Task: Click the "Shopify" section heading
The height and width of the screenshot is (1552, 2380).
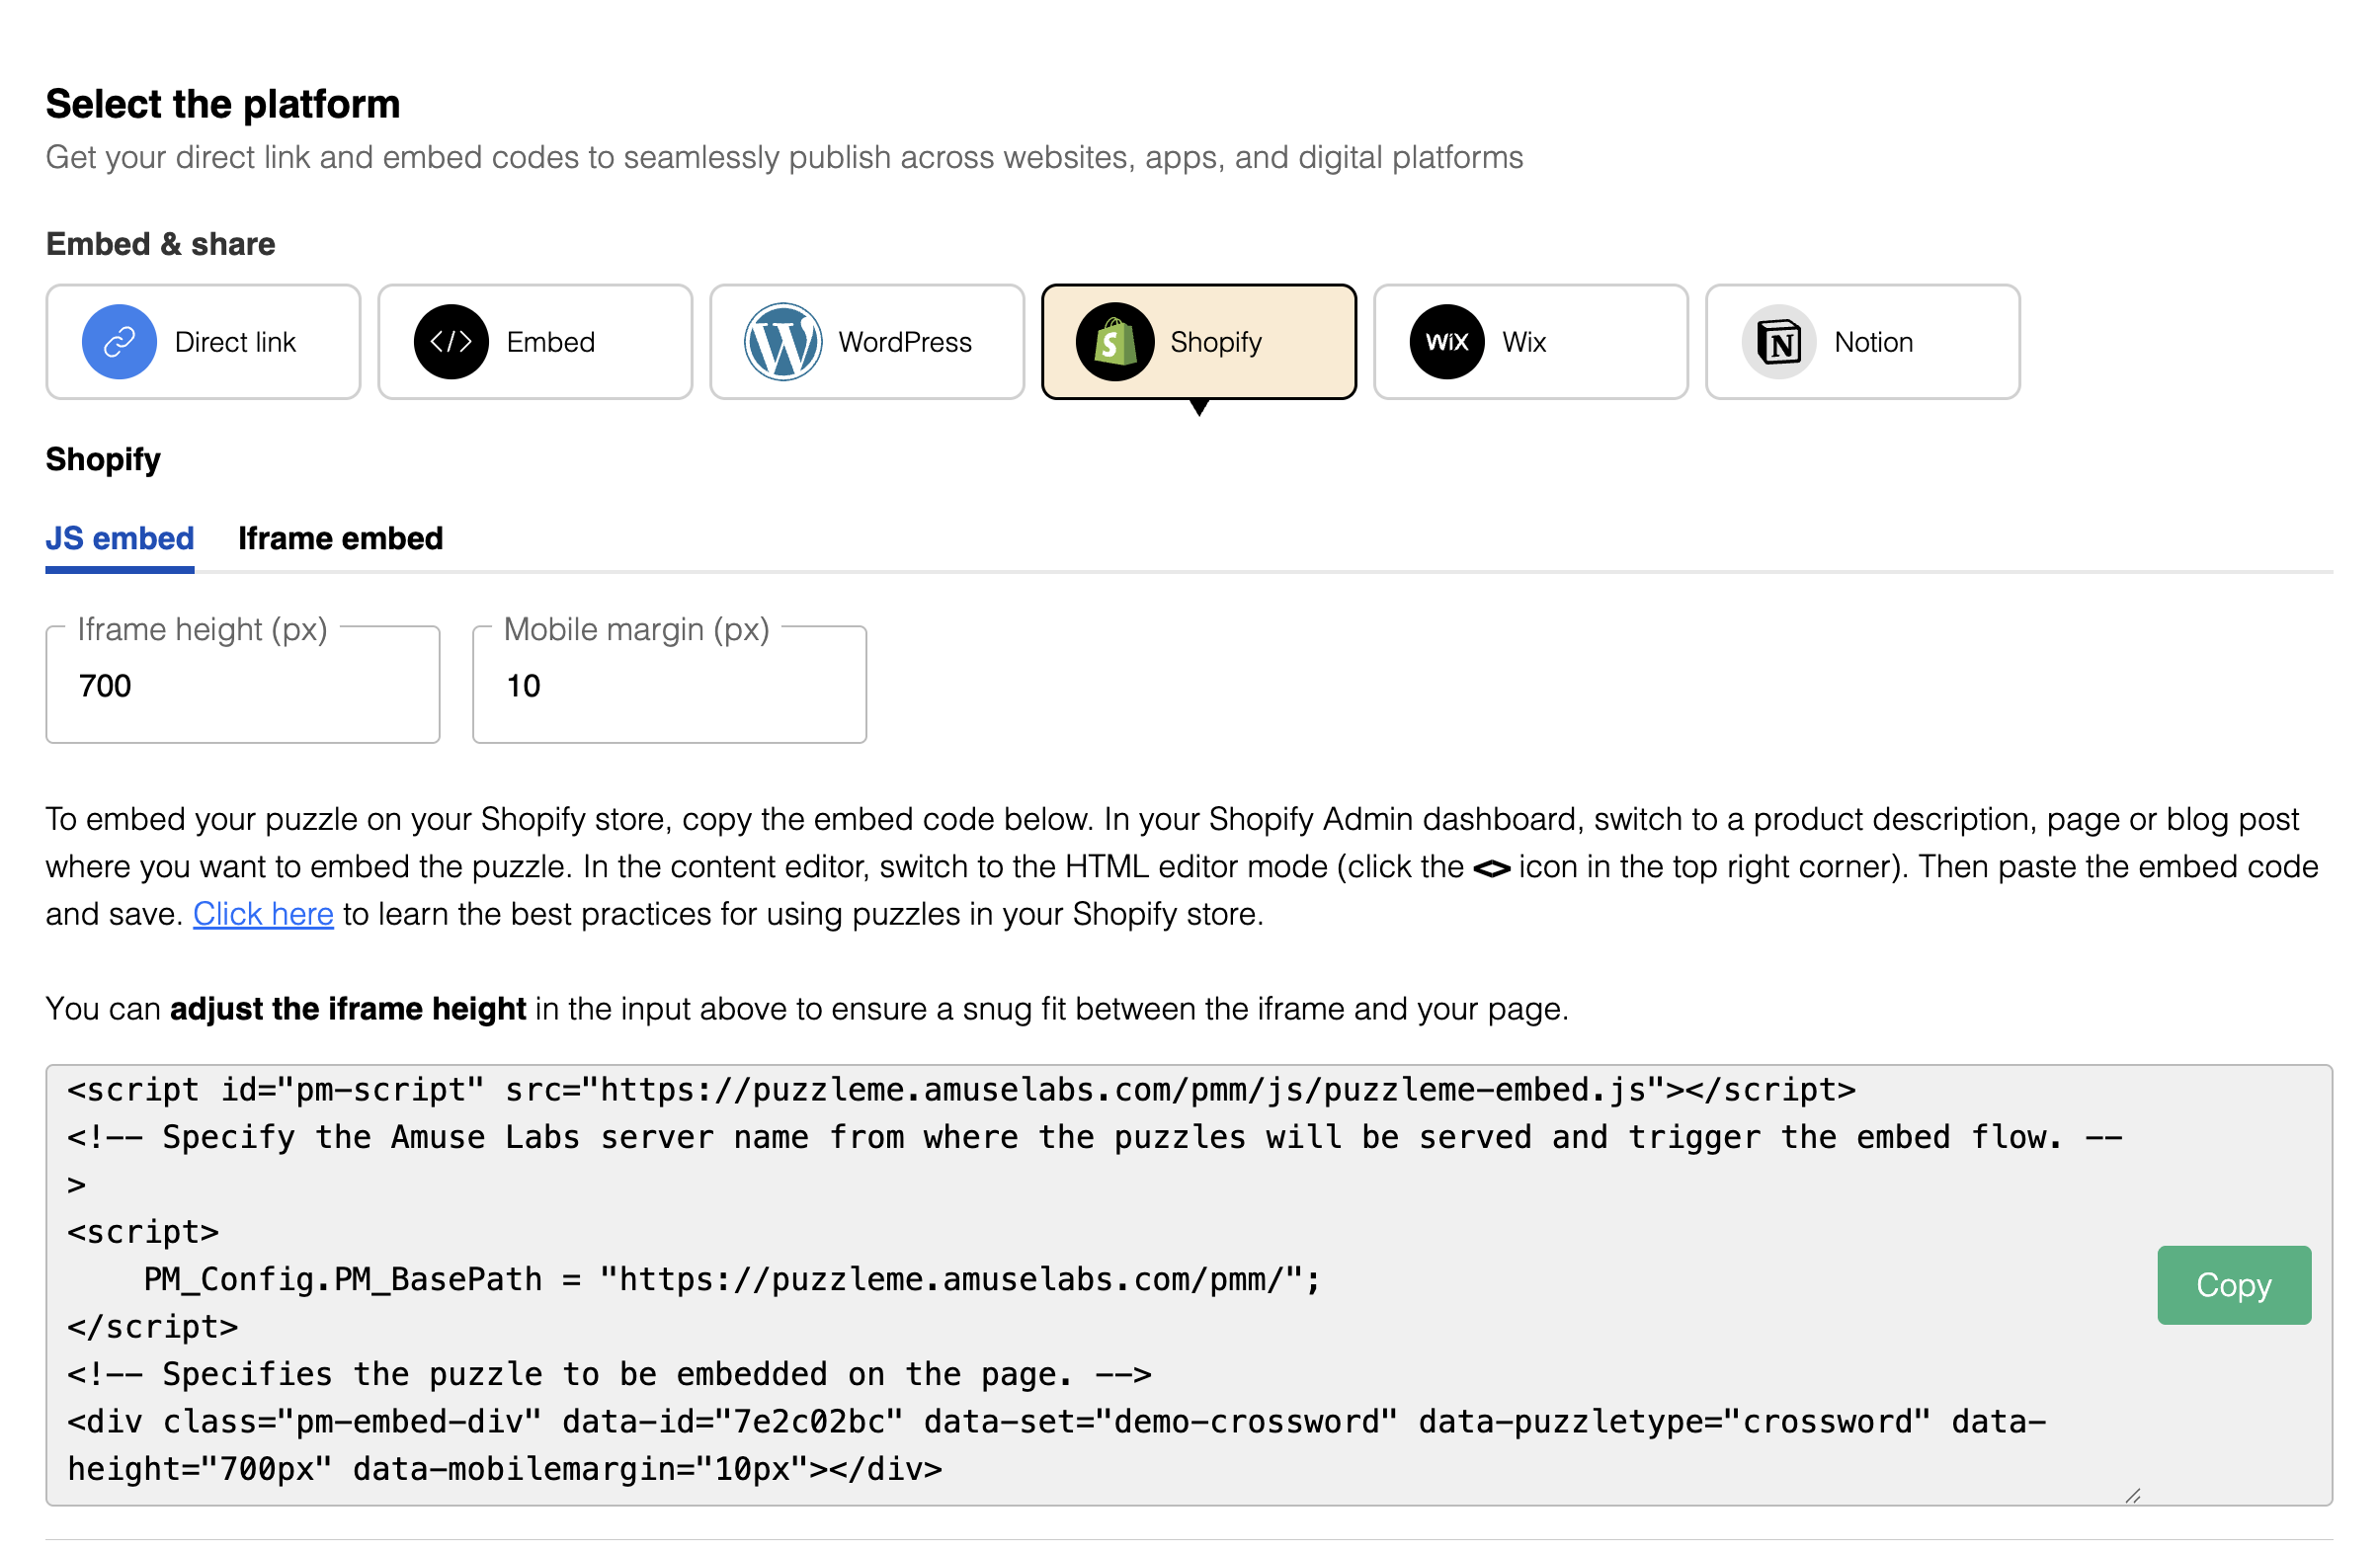Action: [x=103, y=460]
